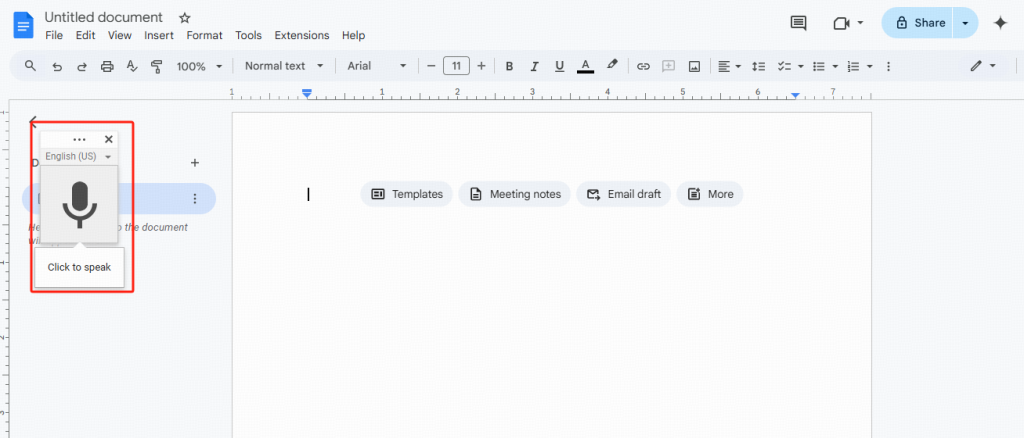Collapse the outline panel with back arrow

[x=33, y=121]
